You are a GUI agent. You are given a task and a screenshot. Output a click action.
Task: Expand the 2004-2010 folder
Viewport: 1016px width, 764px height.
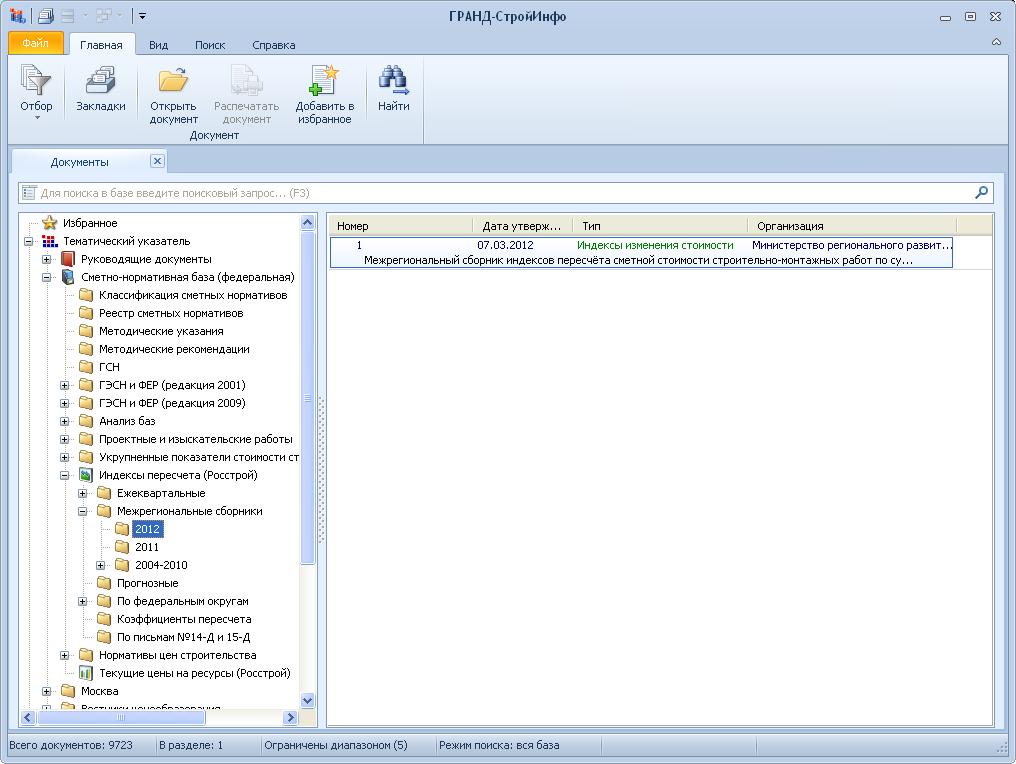(101, 565)
